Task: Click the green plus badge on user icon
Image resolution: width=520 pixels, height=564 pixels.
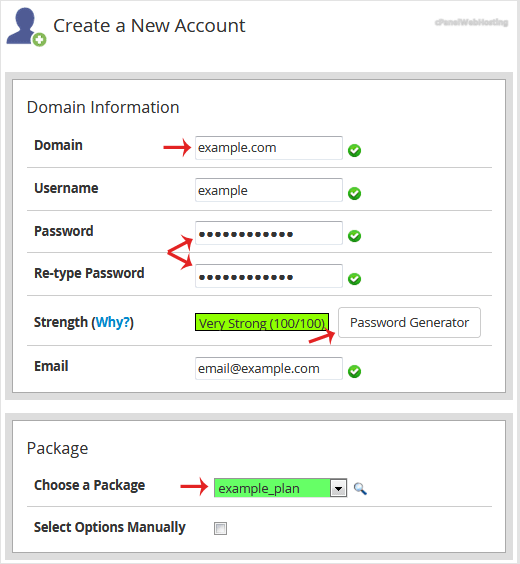Action: 39,40
